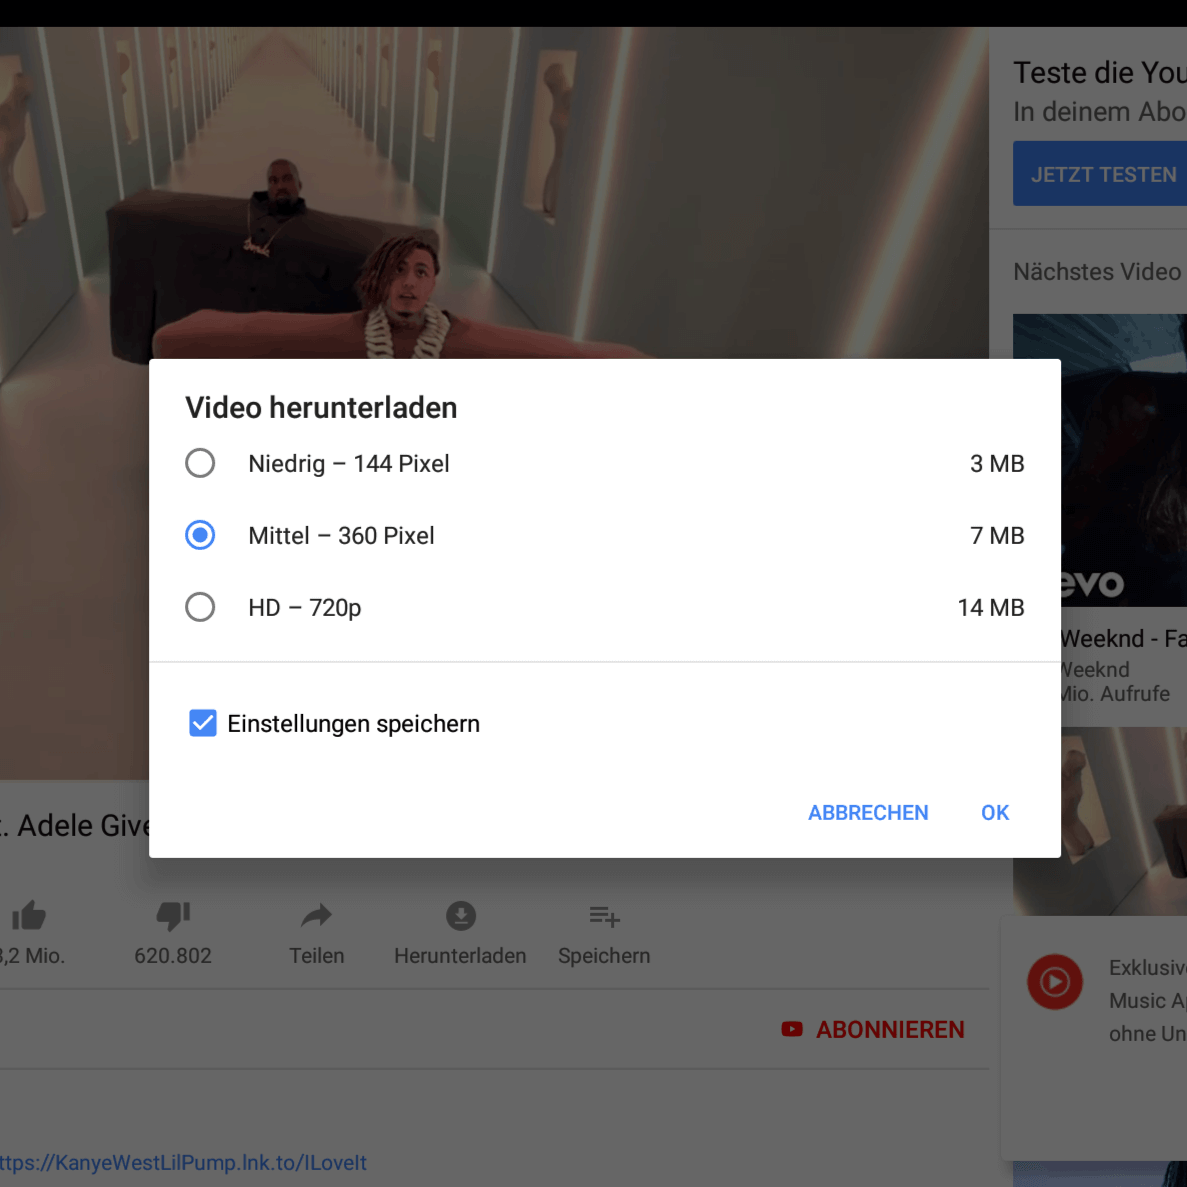The height and width of the screenshot is (1187, 1187).
Task: Click the 3 MB file size text
Action: [996, 463]
